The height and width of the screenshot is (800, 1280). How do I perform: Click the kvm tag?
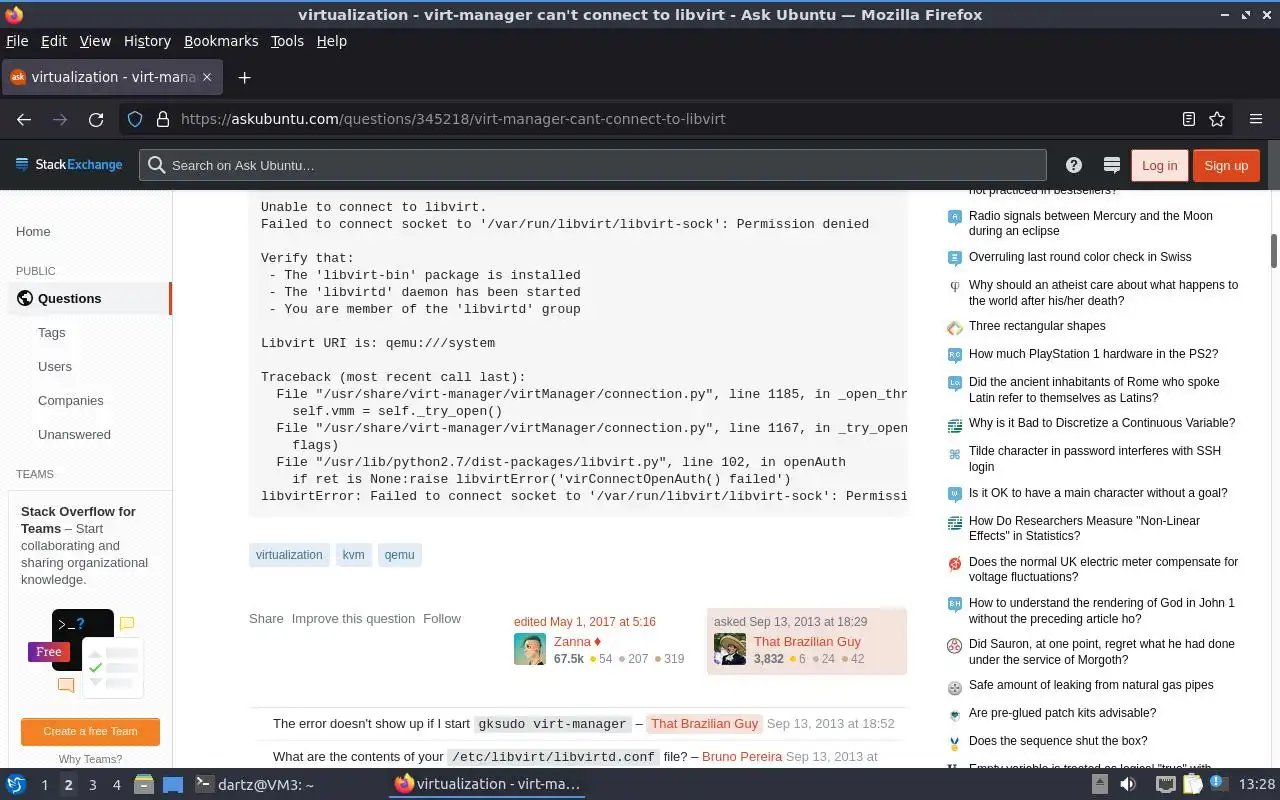coord(353,555)
